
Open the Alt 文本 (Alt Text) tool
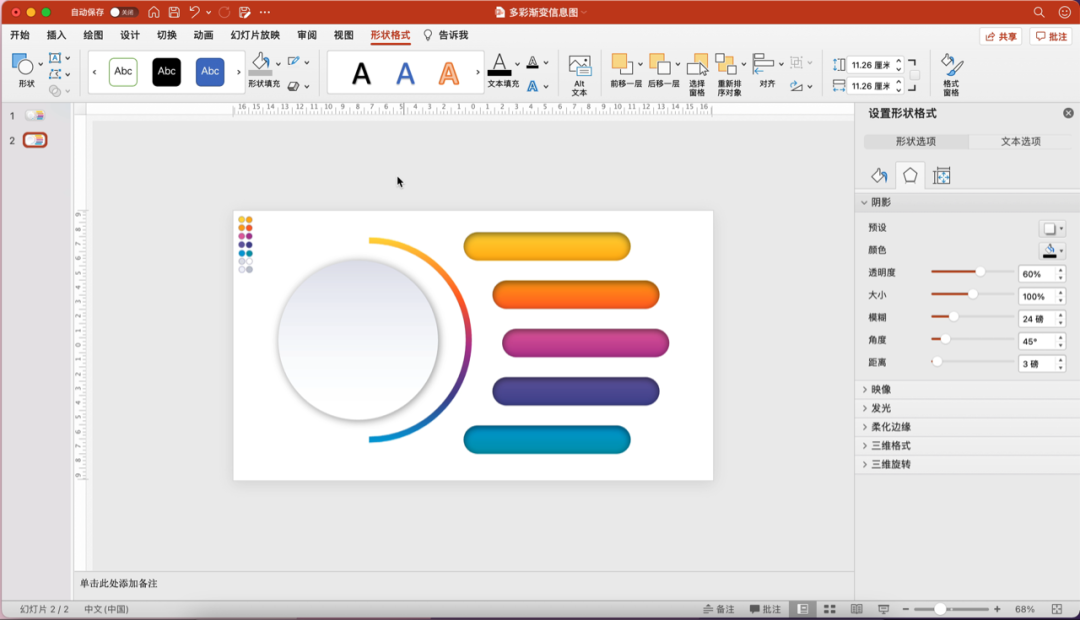tap(579, 74)
